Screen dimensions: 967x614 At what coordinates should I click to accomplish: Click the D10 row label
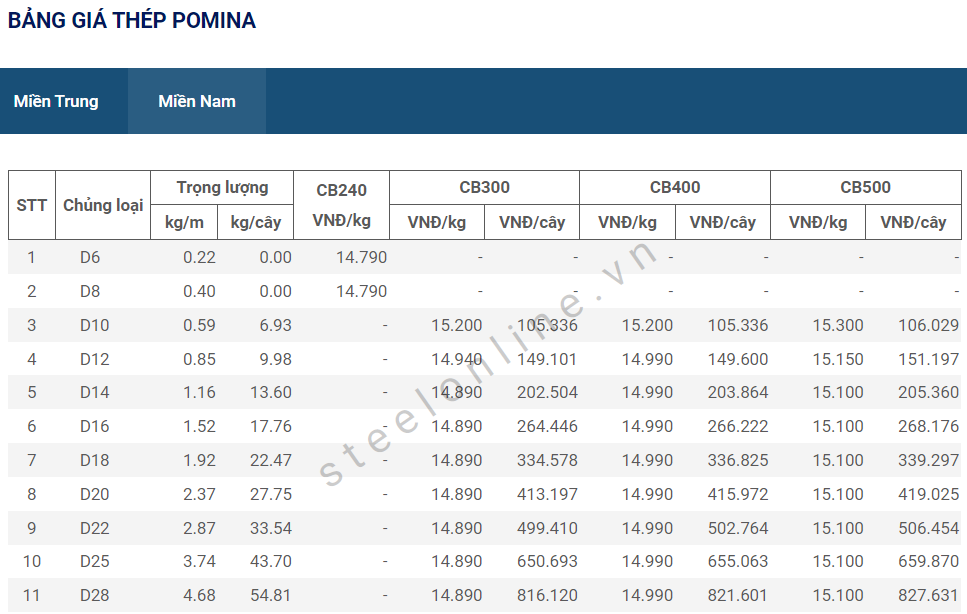pos(94,325)
